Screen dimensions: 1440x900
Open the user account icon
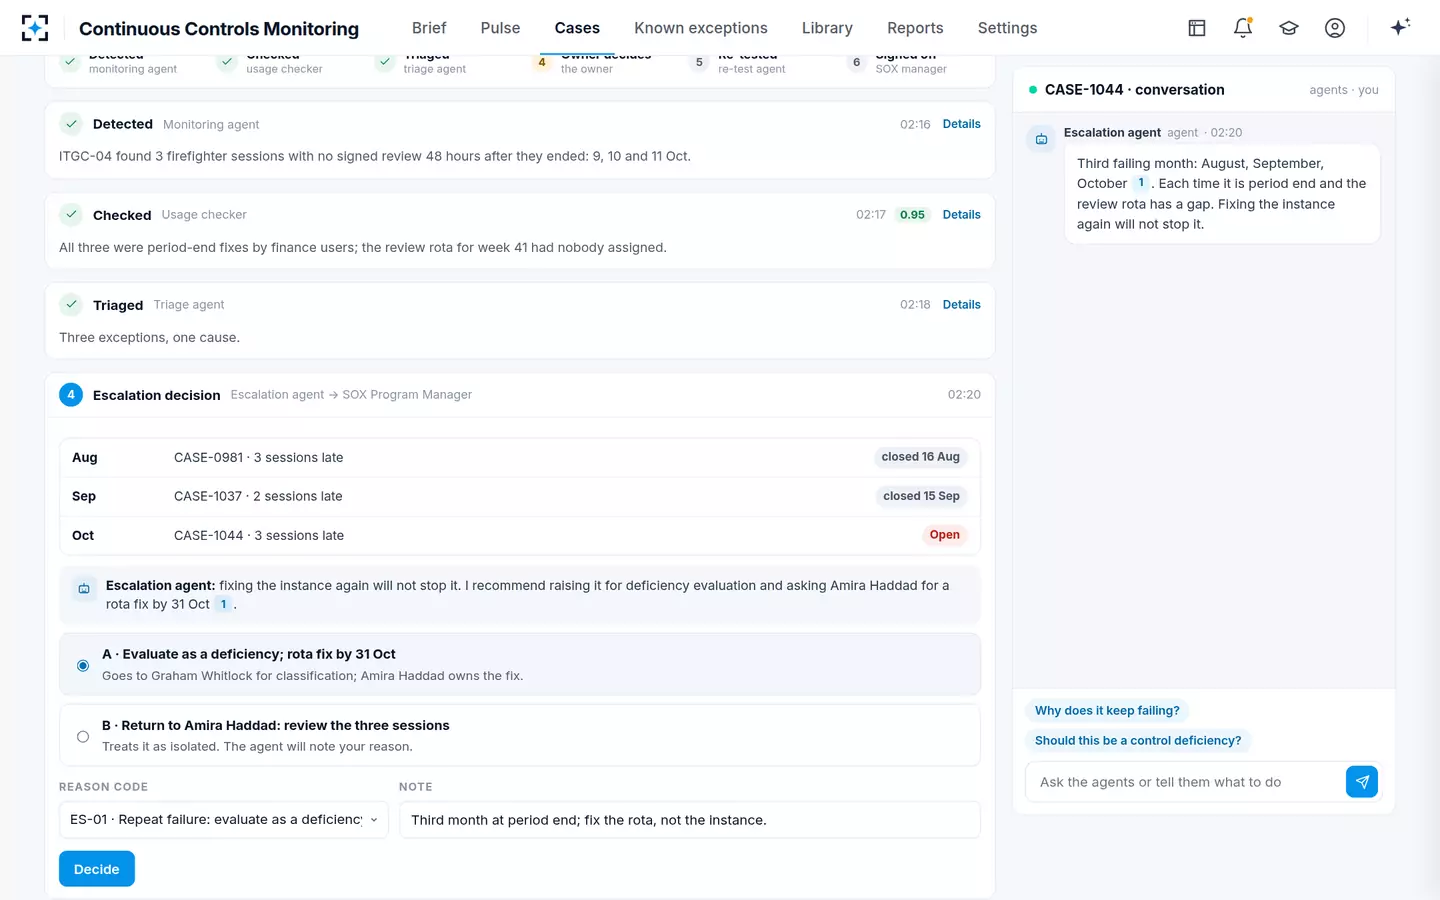(x=1335, y=28)
